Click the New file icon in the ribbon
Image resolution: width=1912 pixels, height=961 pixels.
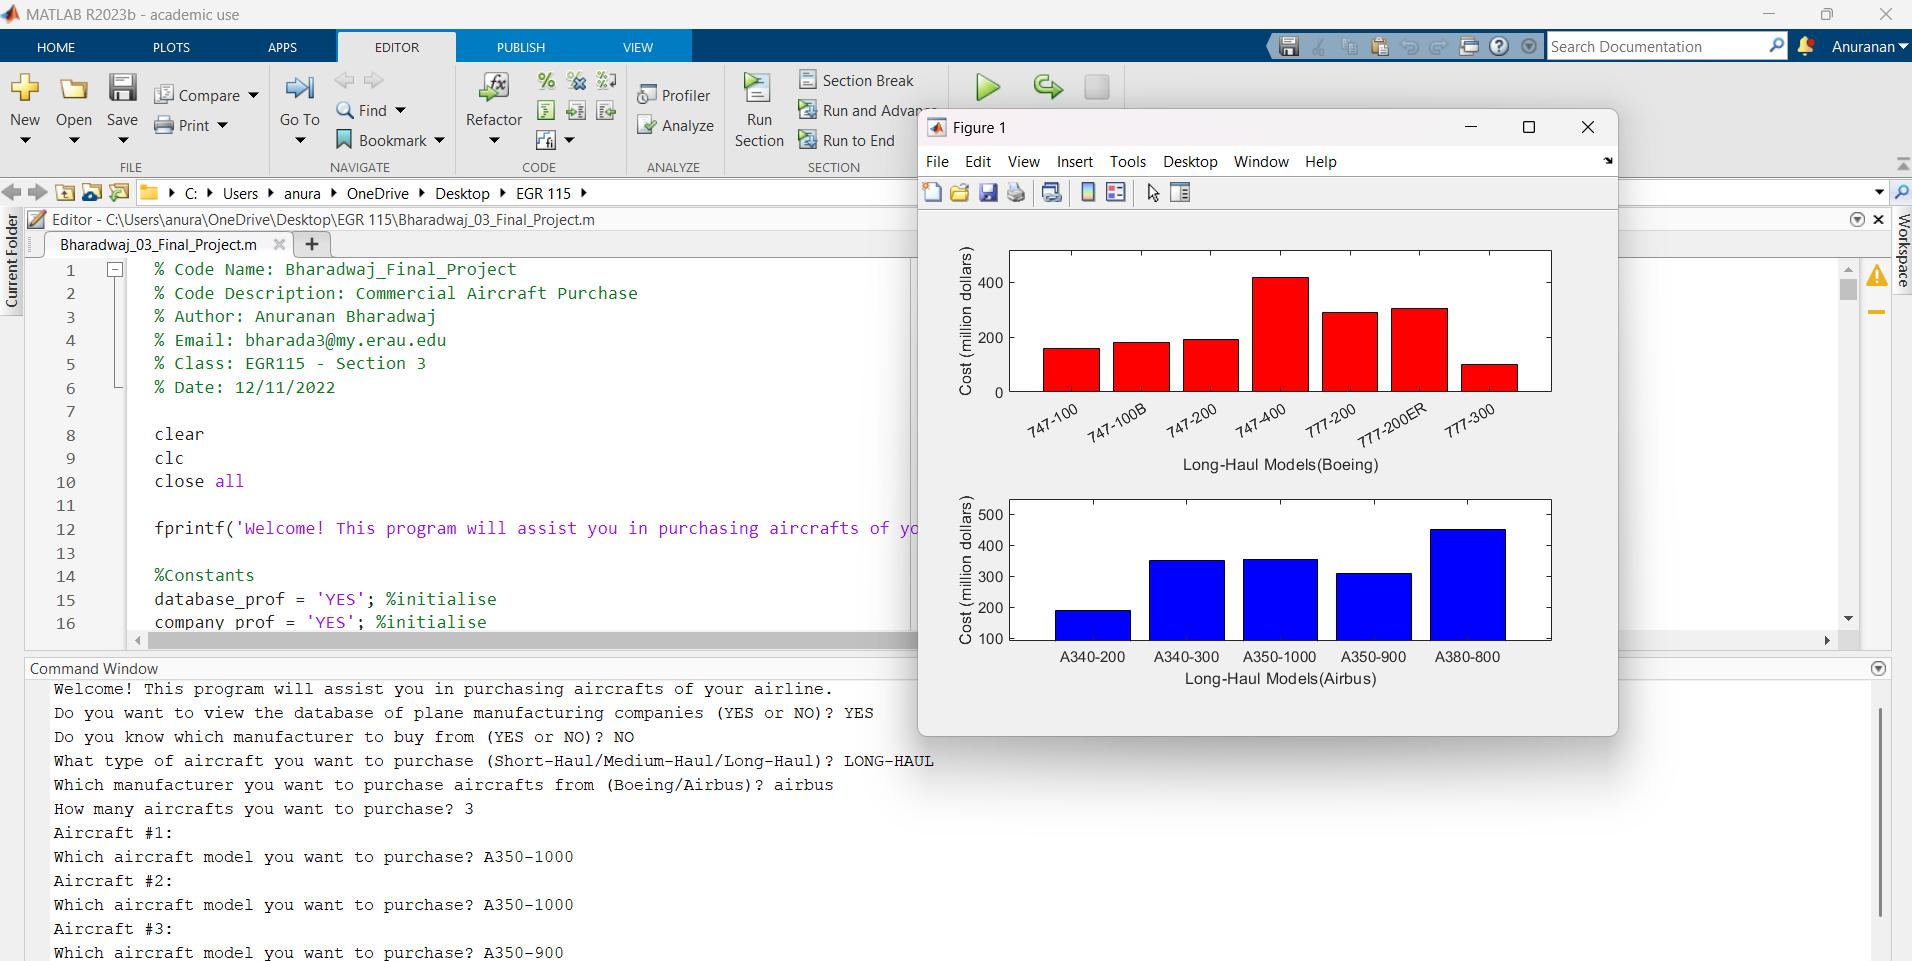[25, 88]
